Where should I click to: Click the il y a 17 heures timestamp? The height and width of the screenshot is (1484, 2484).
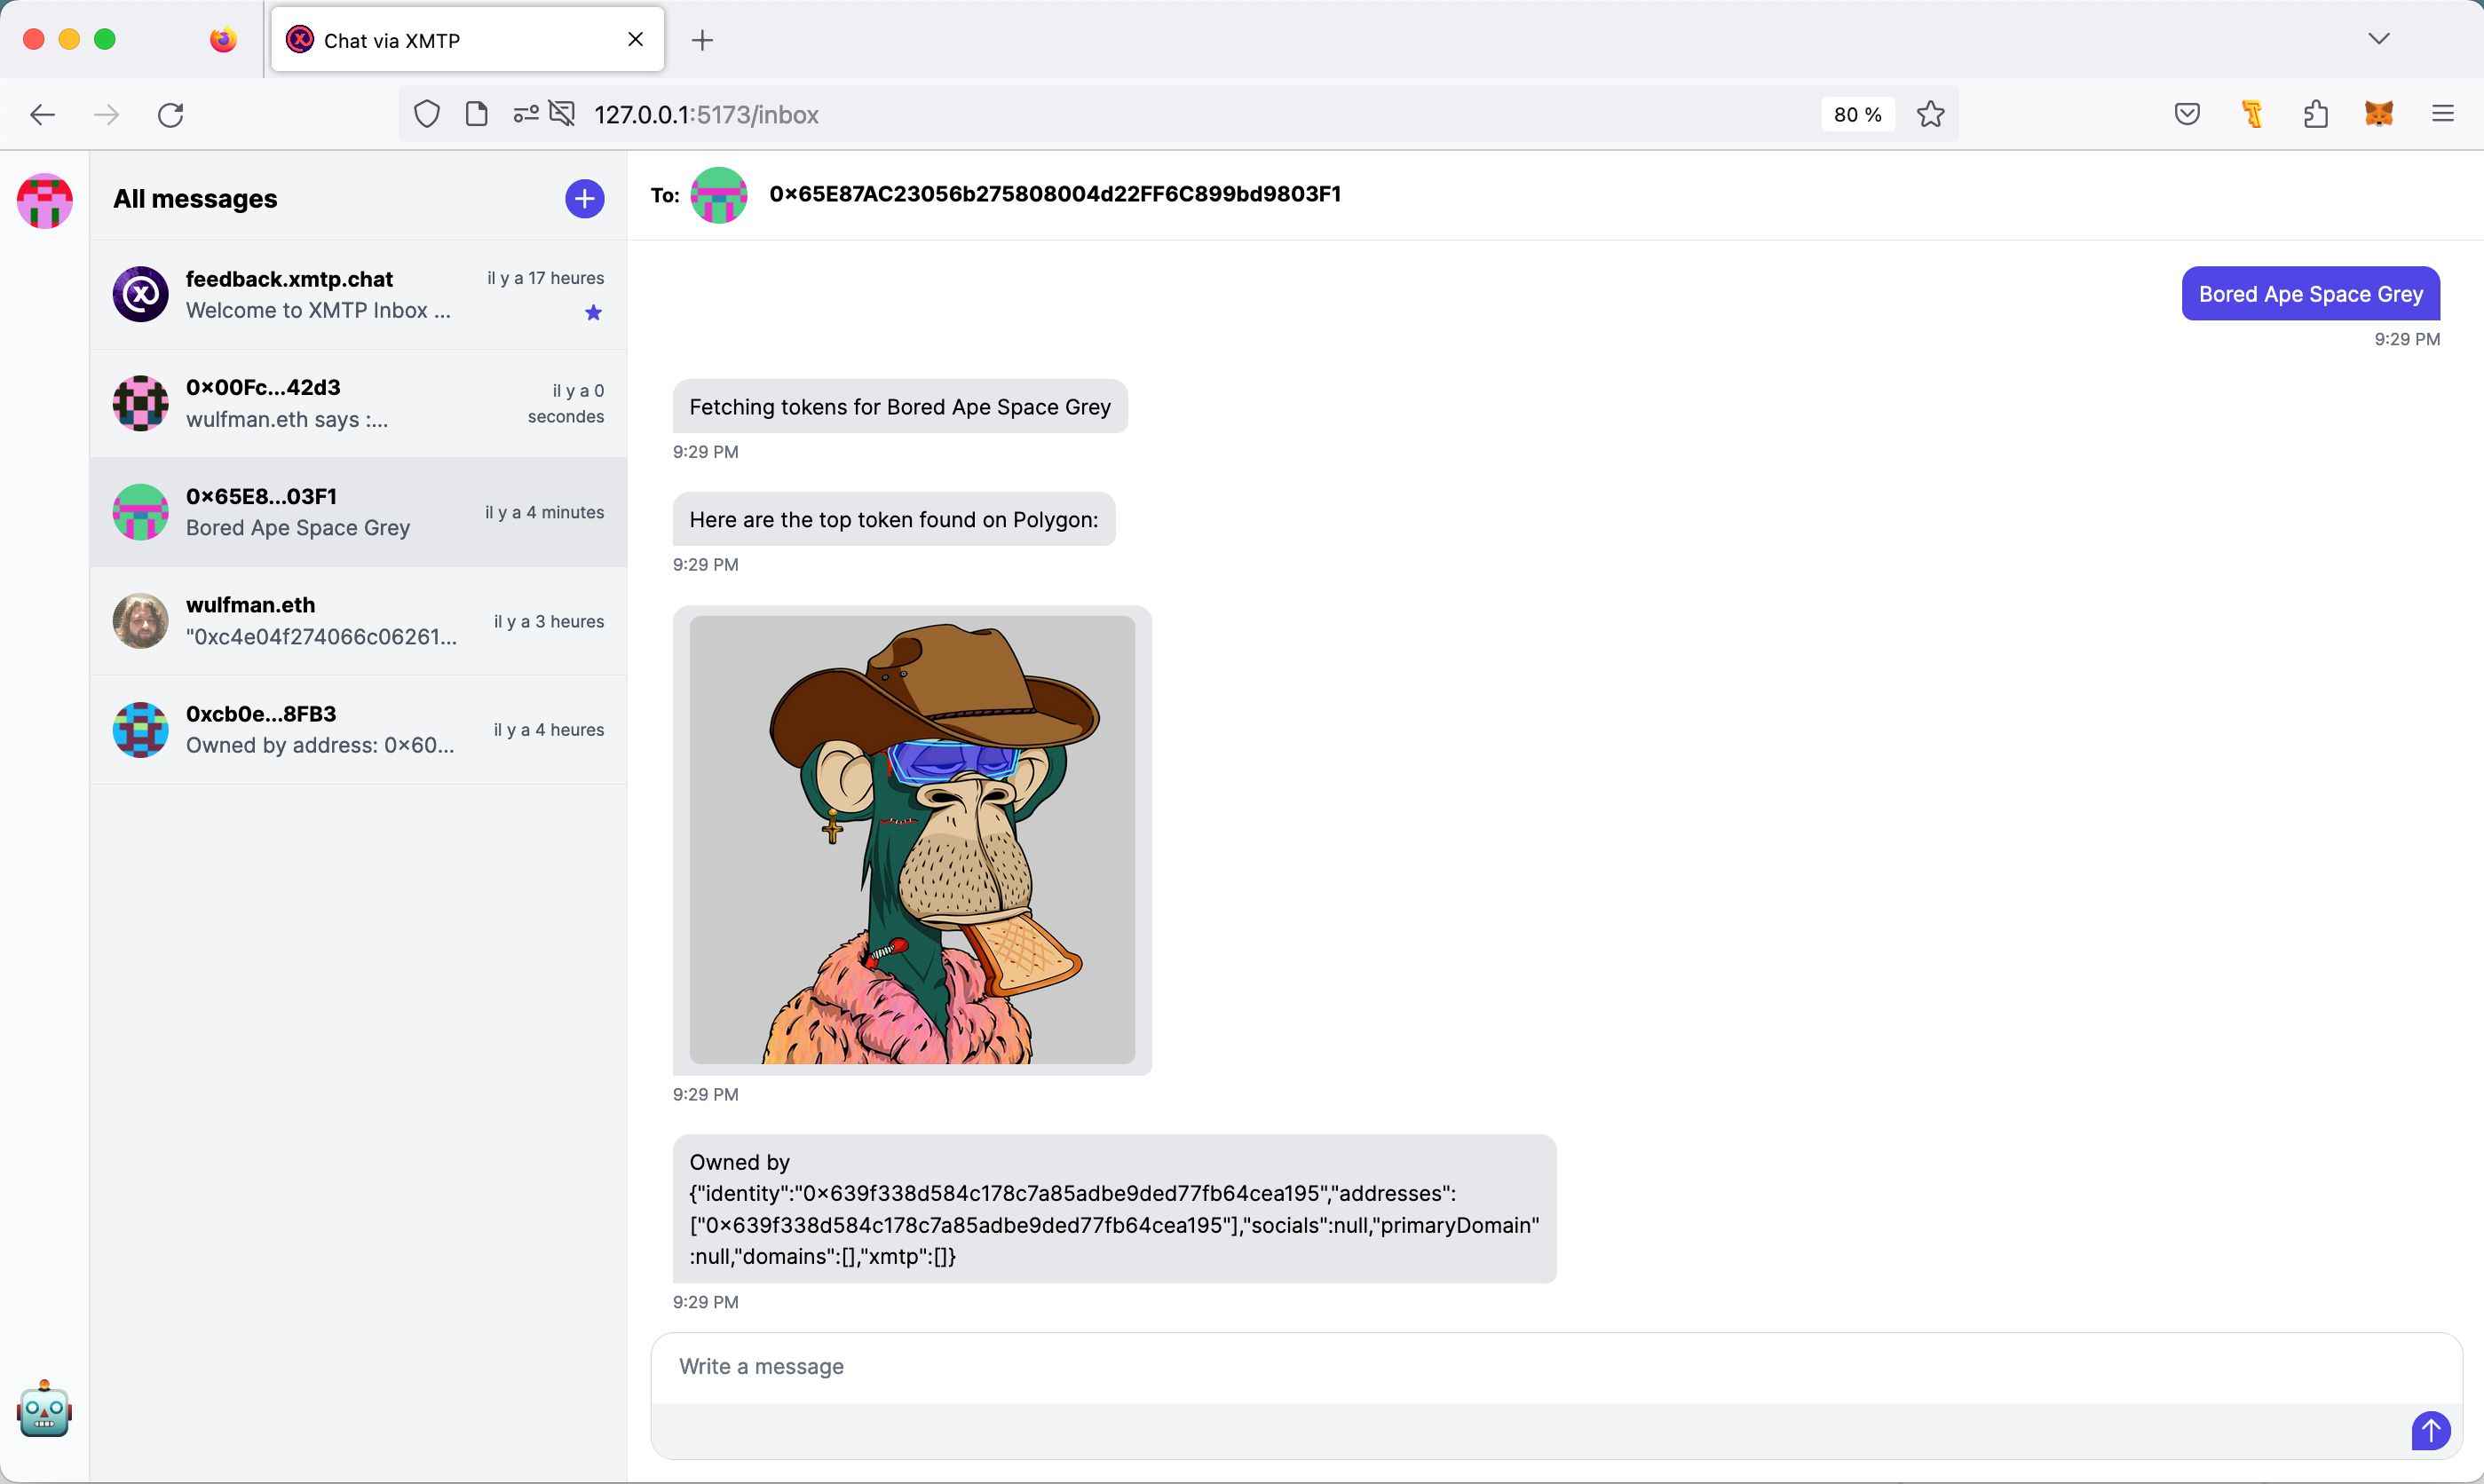[x=546, y=278]
